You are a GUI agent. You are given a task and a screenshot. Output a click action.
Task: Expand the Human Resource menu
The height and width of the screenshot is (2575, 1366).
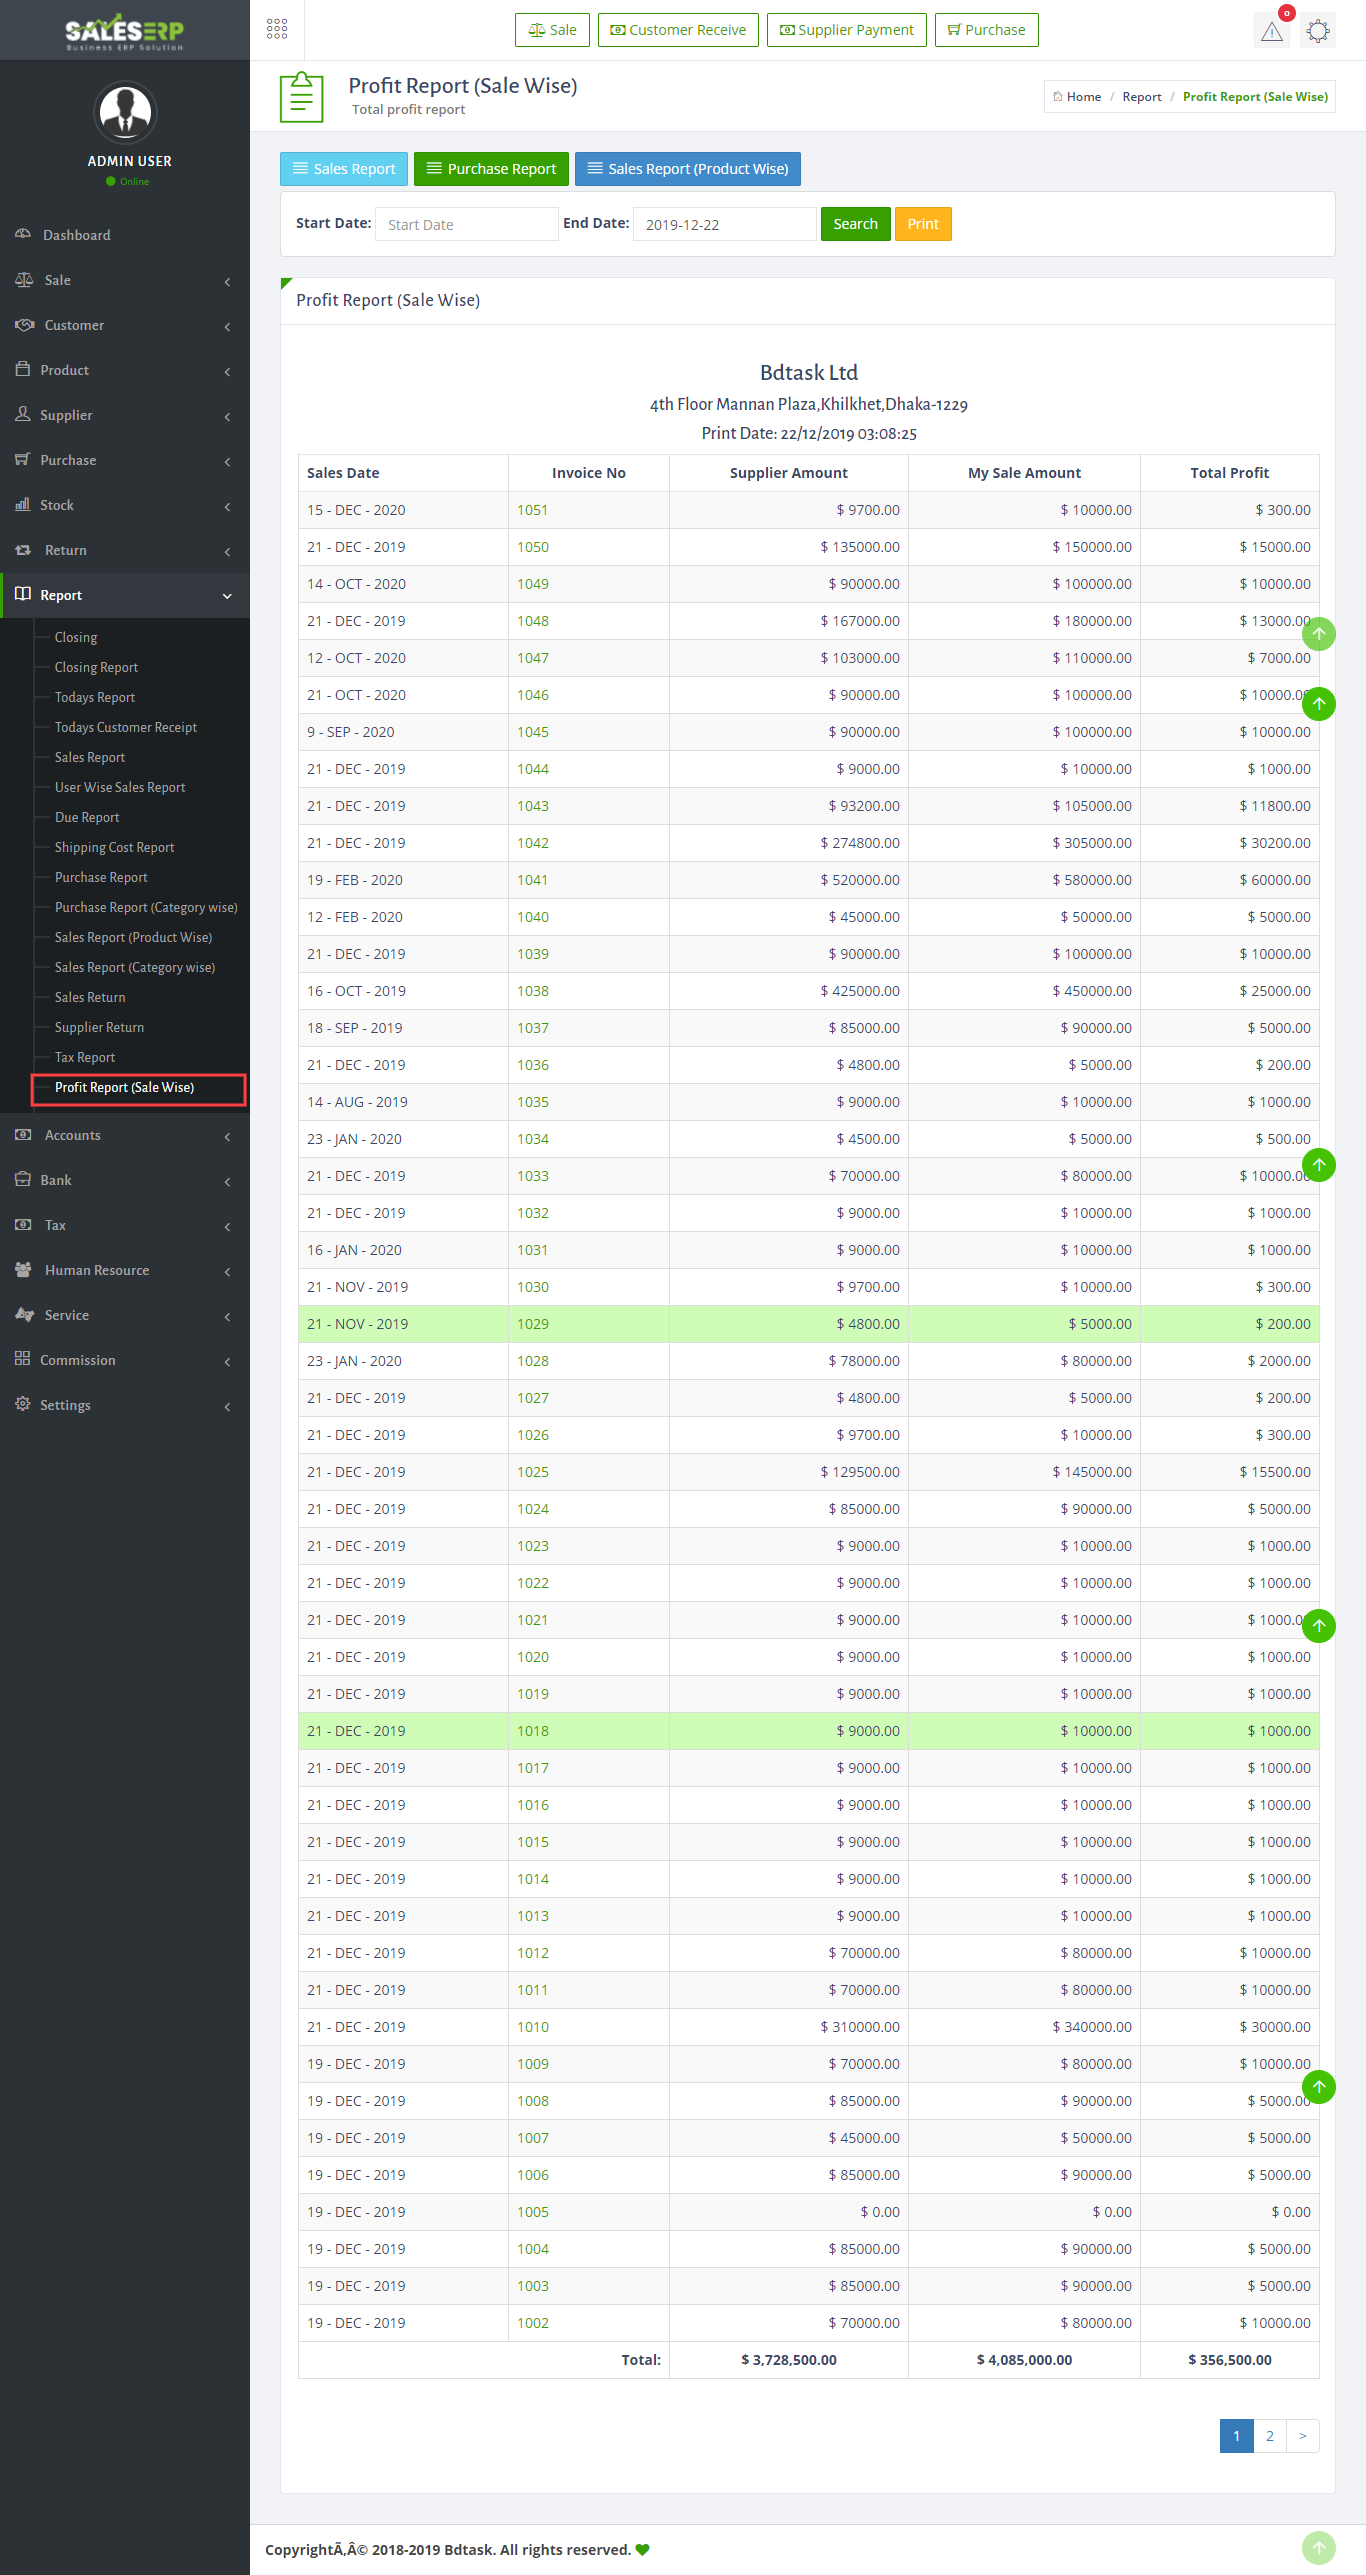125,1270
